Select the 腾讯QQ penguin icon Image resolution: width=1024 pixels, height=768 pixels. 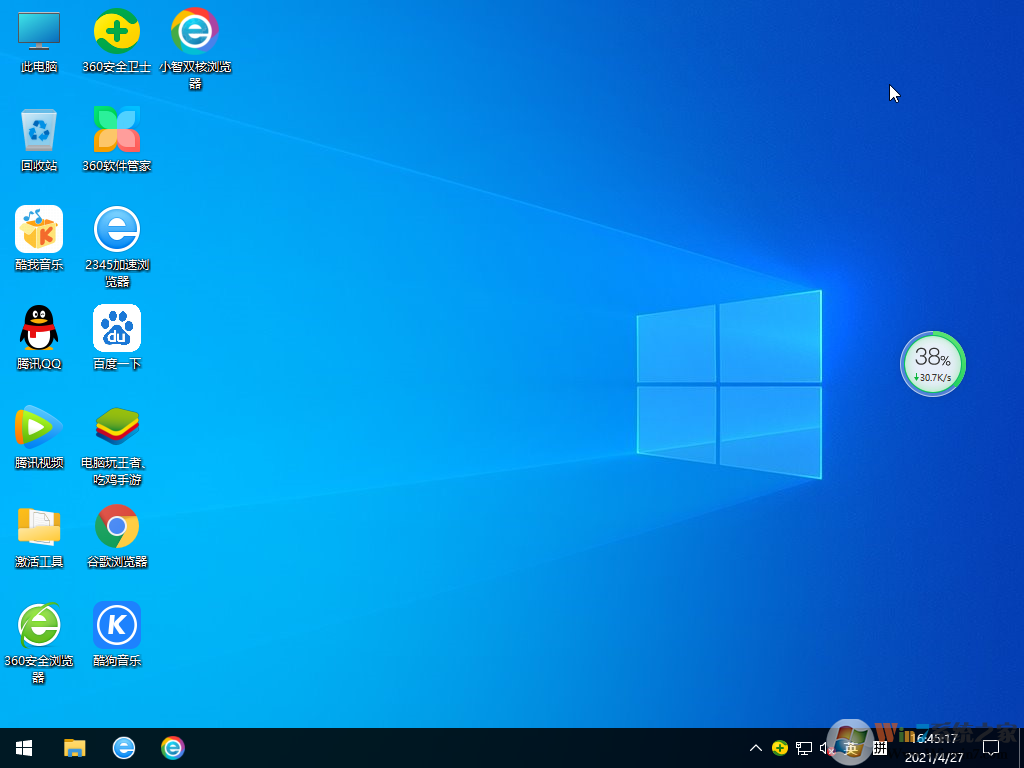click(39, 328)
